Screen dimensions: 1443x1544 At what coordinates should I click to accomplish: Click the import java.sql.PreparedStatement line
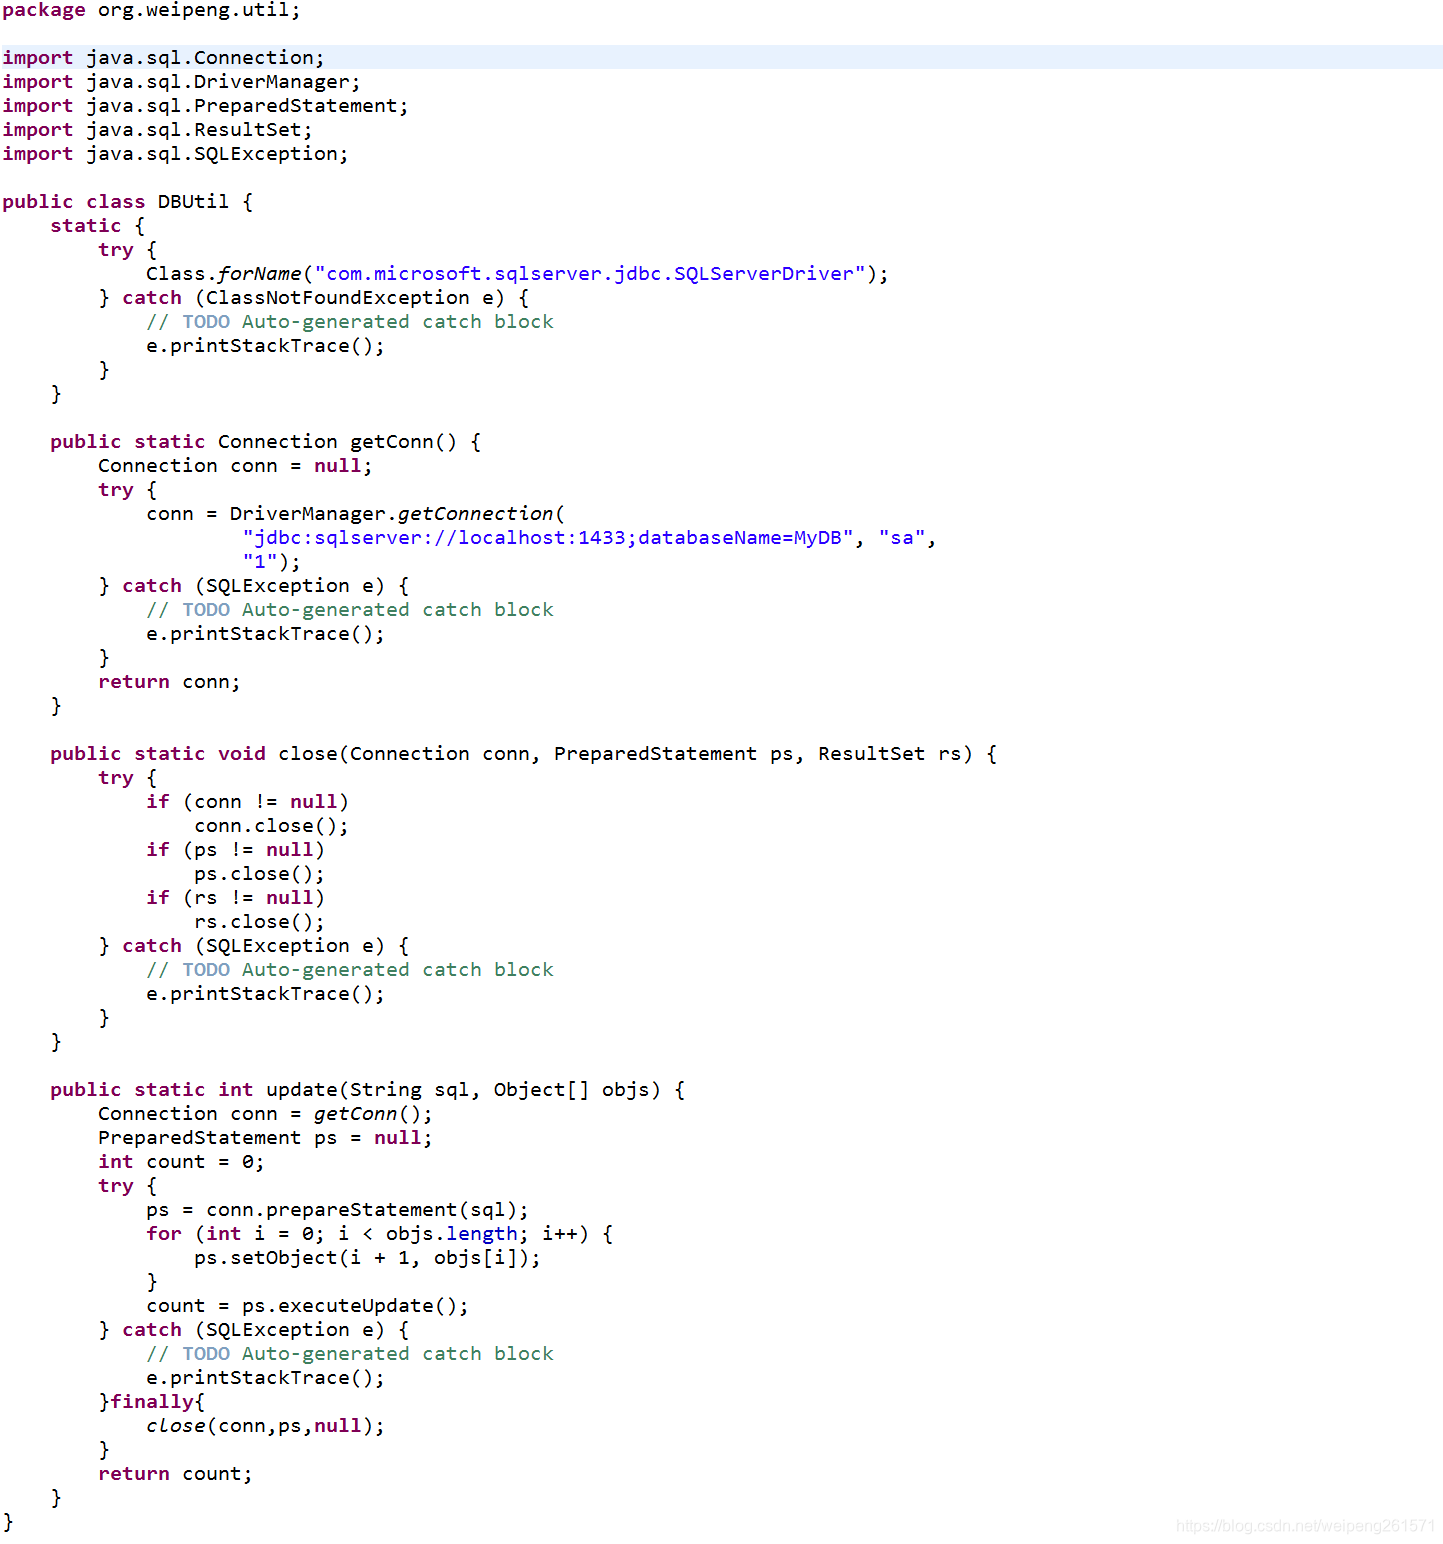pos(205,106)
